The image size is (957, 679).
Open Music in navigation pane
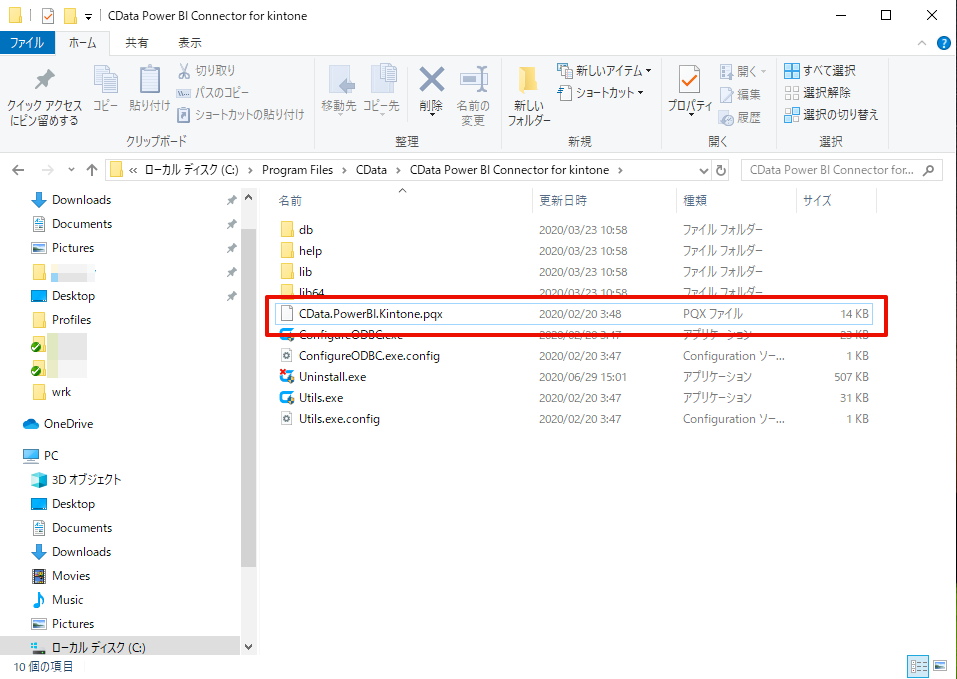pos(67,600)
